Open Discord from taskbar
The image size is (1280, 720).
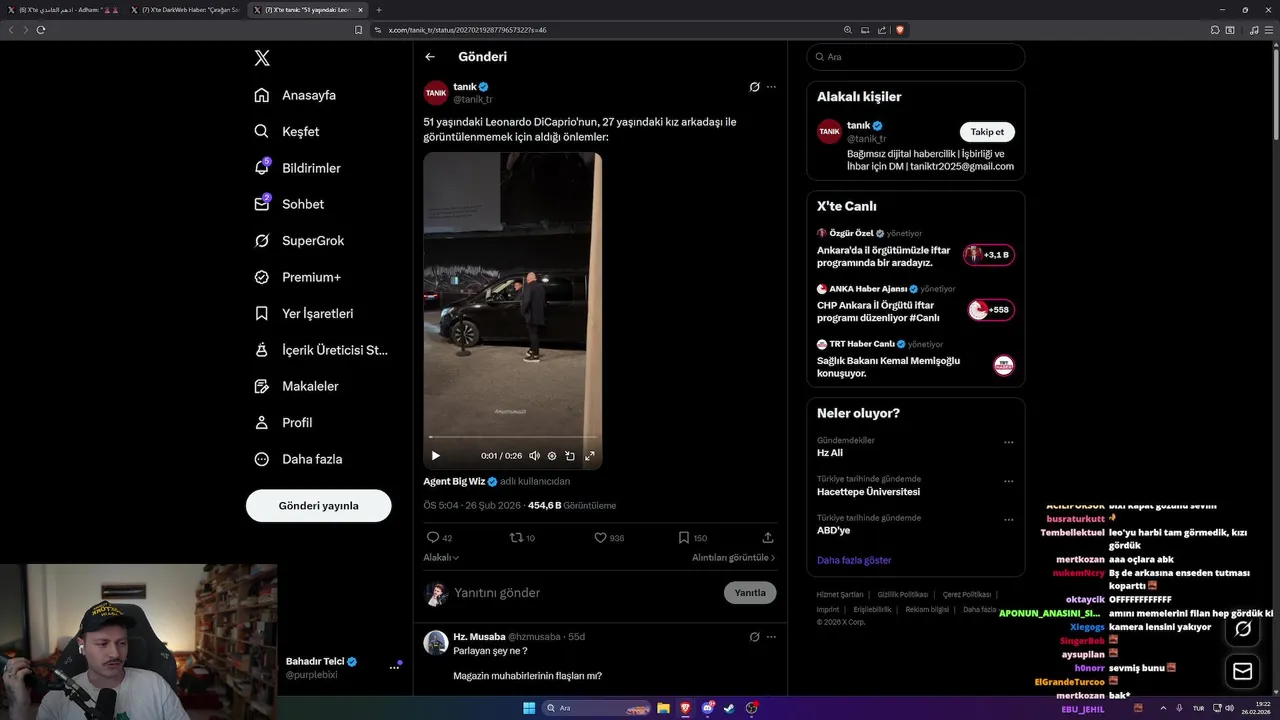coord(708,708)
